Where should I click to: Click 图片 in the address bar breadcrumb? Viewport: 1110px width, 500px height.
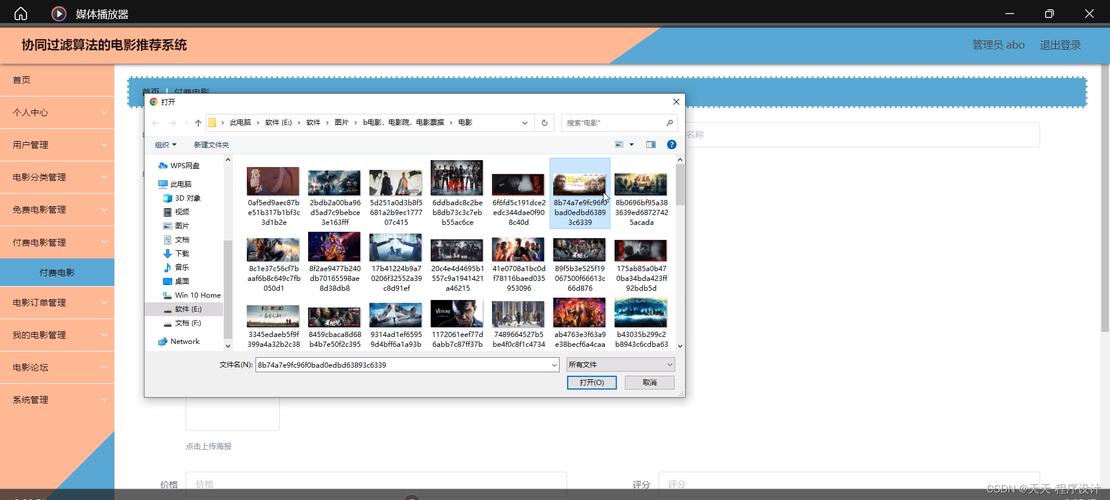tap(342, 123)
